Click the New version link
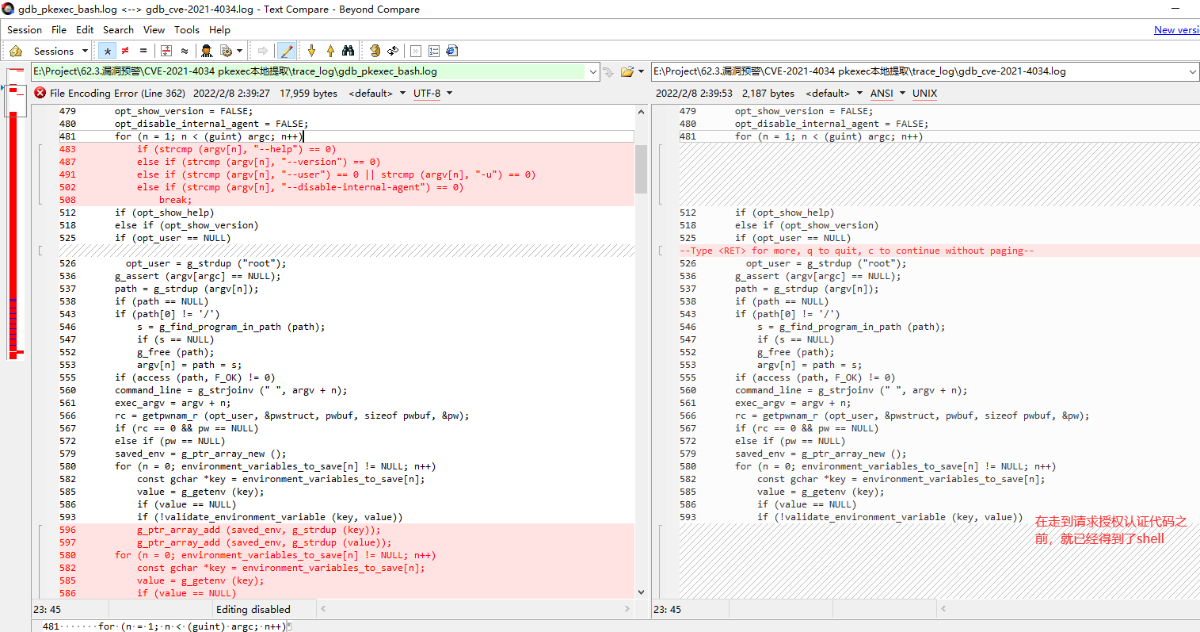 click(x=1176, y=30)
